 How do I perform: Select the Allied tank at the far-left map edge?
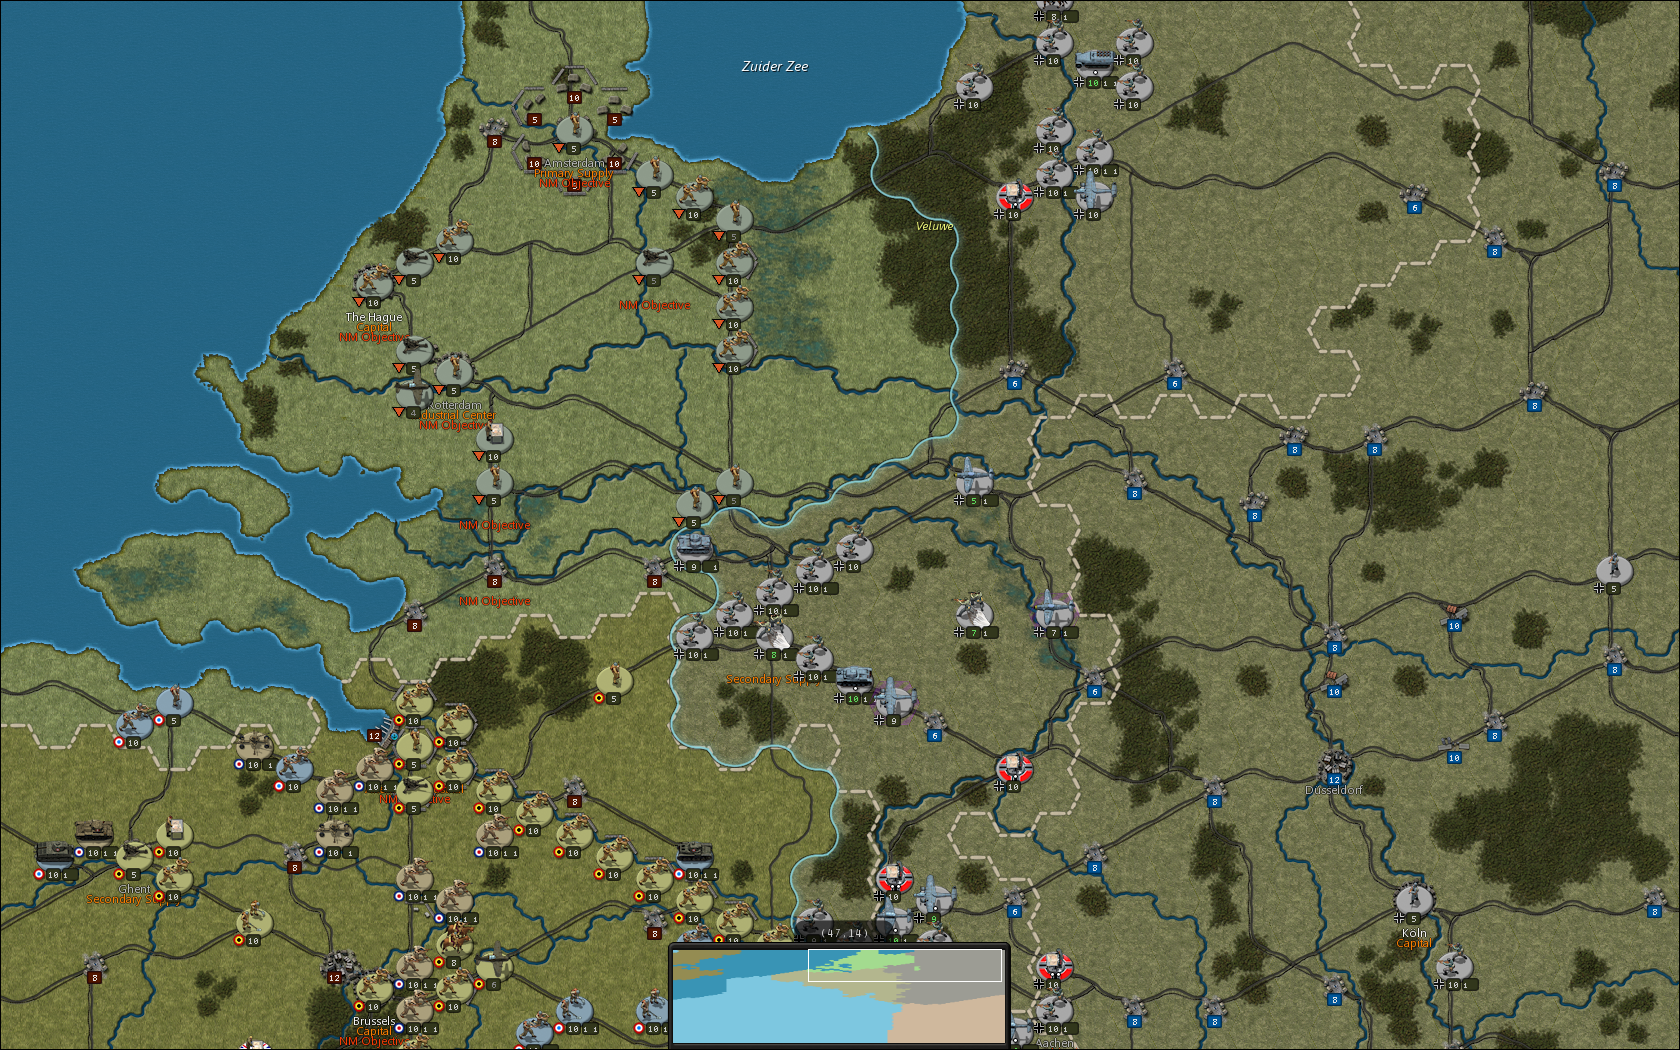click(x=54, y=855)
